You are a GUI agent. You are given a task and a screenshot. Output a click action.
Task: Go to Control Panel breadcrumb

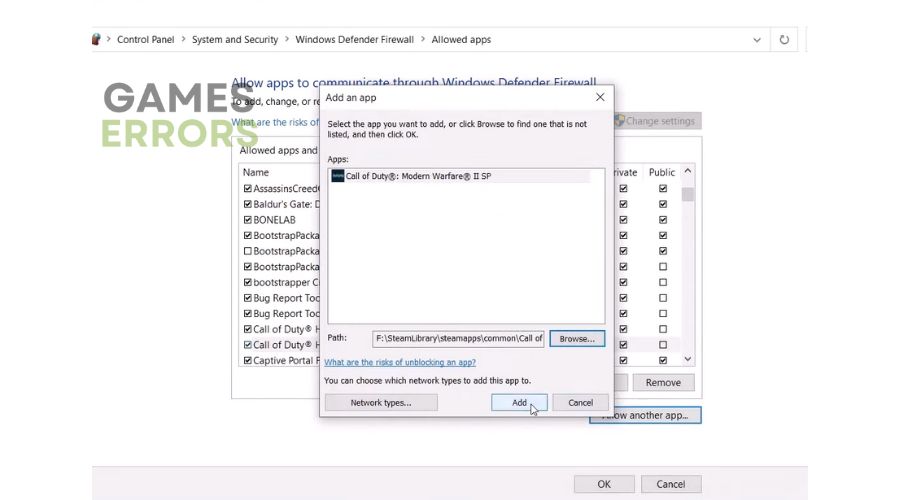tap(145, 40)
